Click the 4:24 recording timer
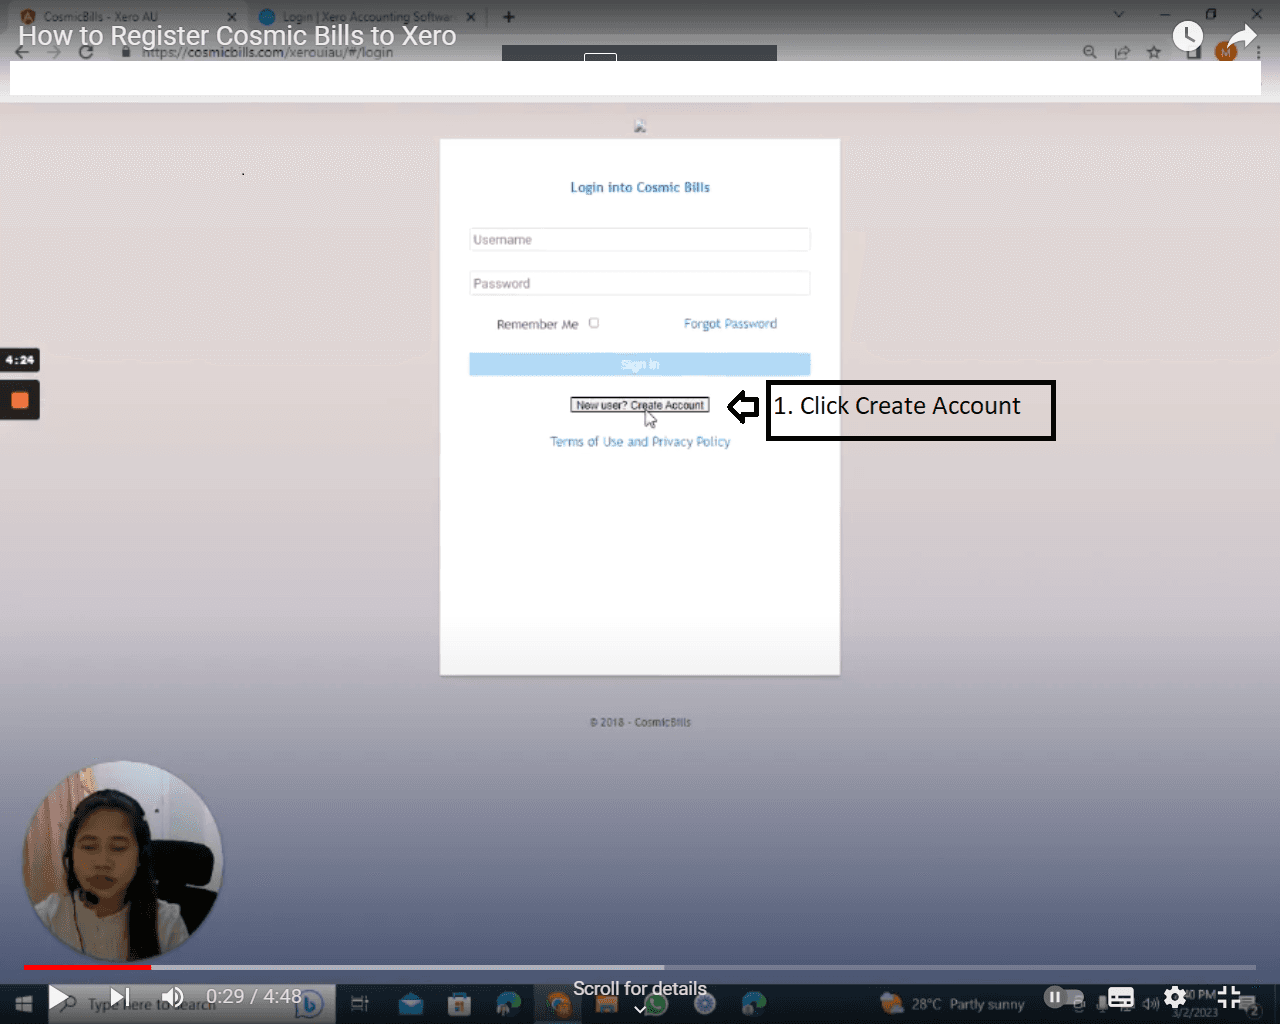This screenshot has width=1280, height=1024. coord(20,360)
